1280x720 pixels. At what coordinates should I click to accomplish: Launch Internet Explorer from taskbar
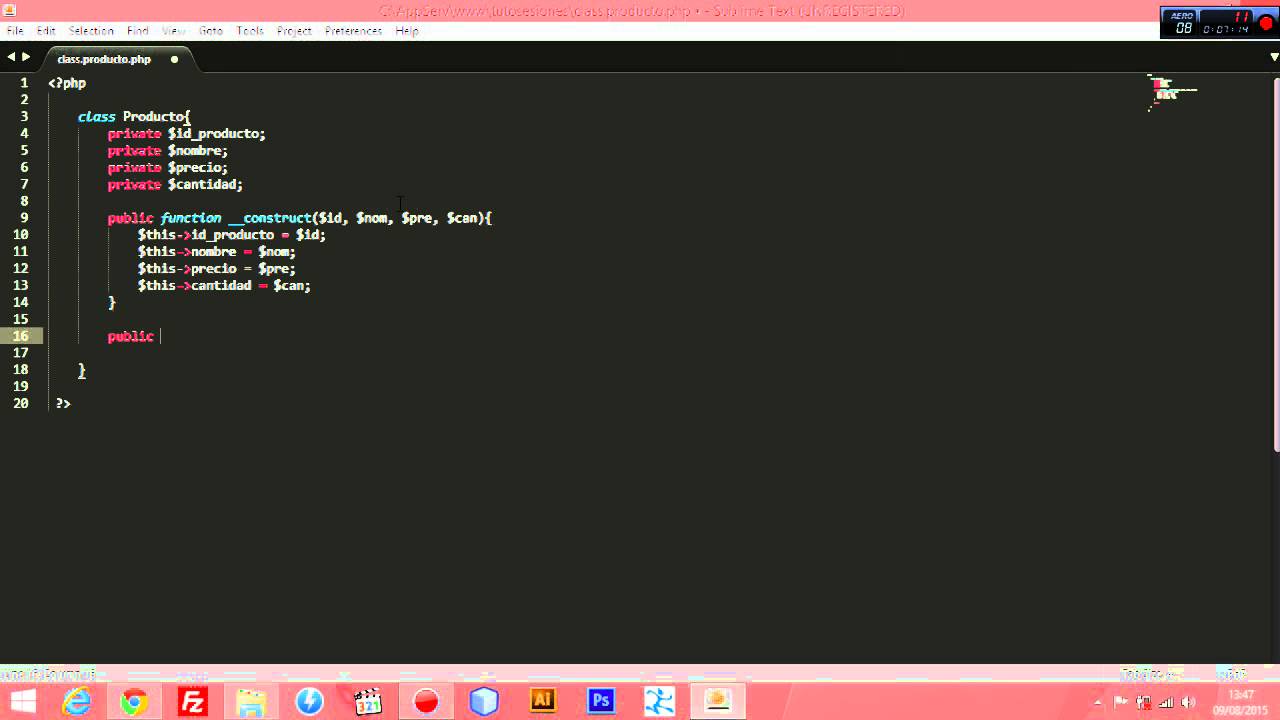point(77,702)
